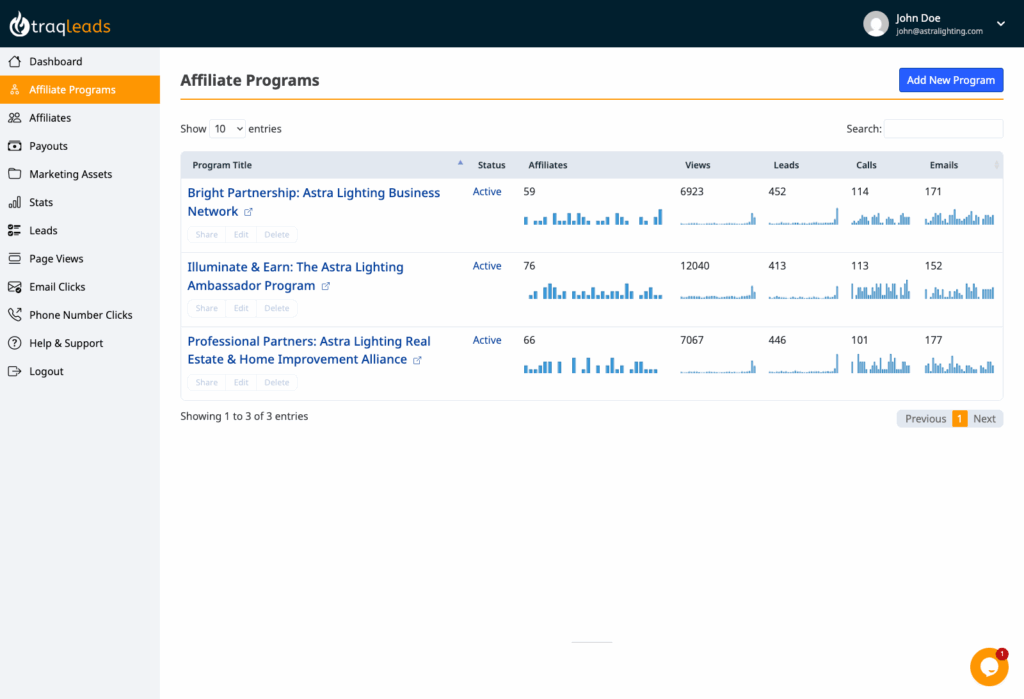Toggle the Program Title sort order

[x=222, y=164]
